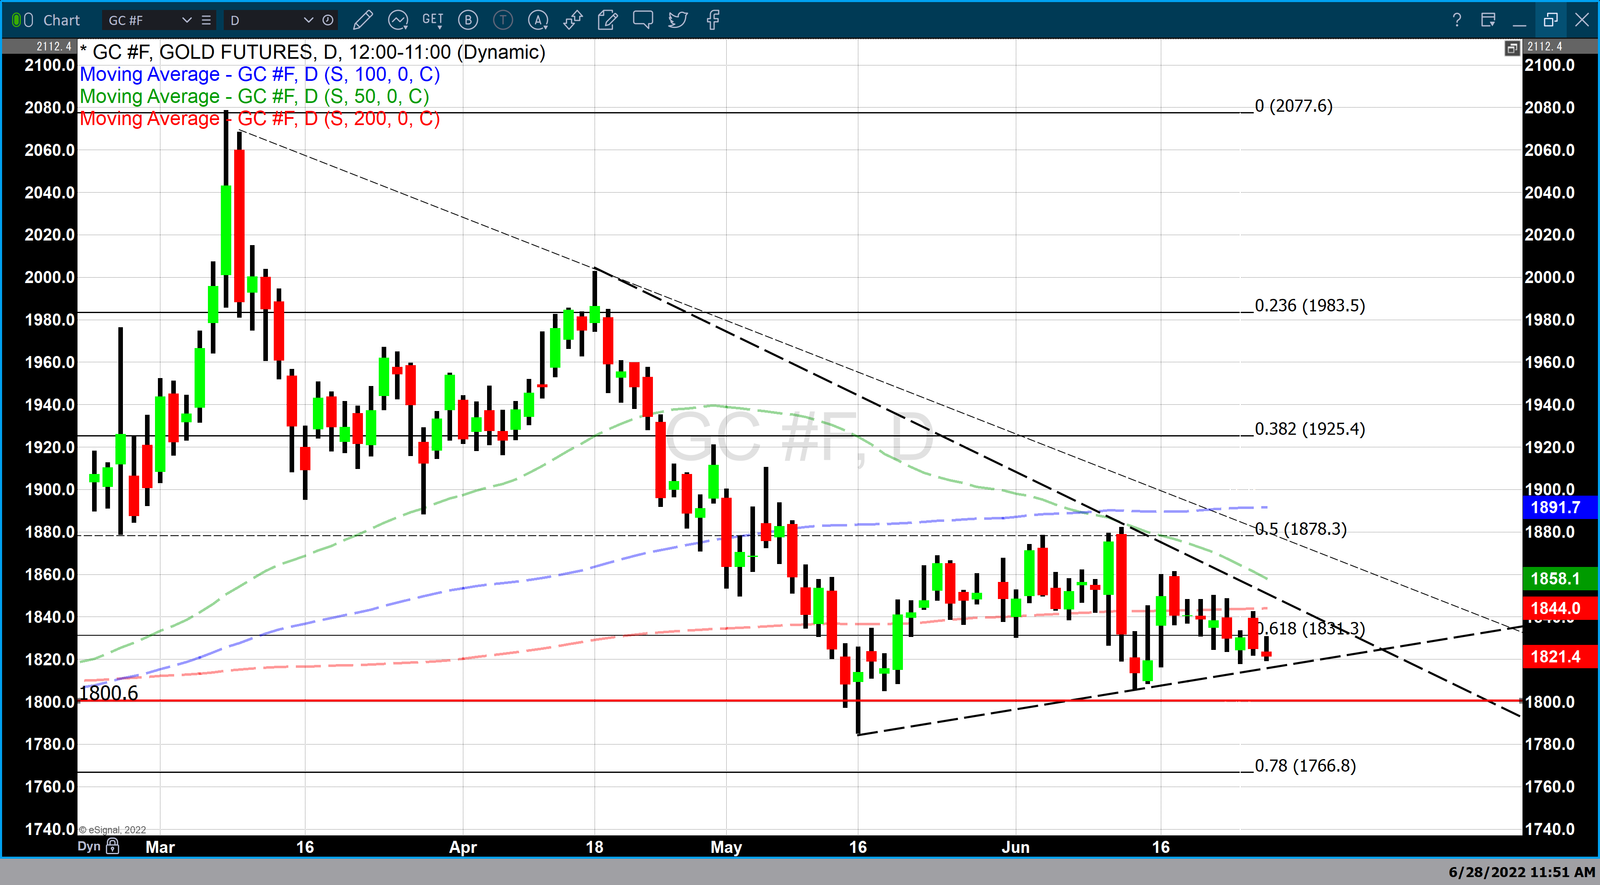Image resolution: width=1600 pixels, height=885 pixels.
Task: Click the circled B toolbar icon
Action: [468, 20]
